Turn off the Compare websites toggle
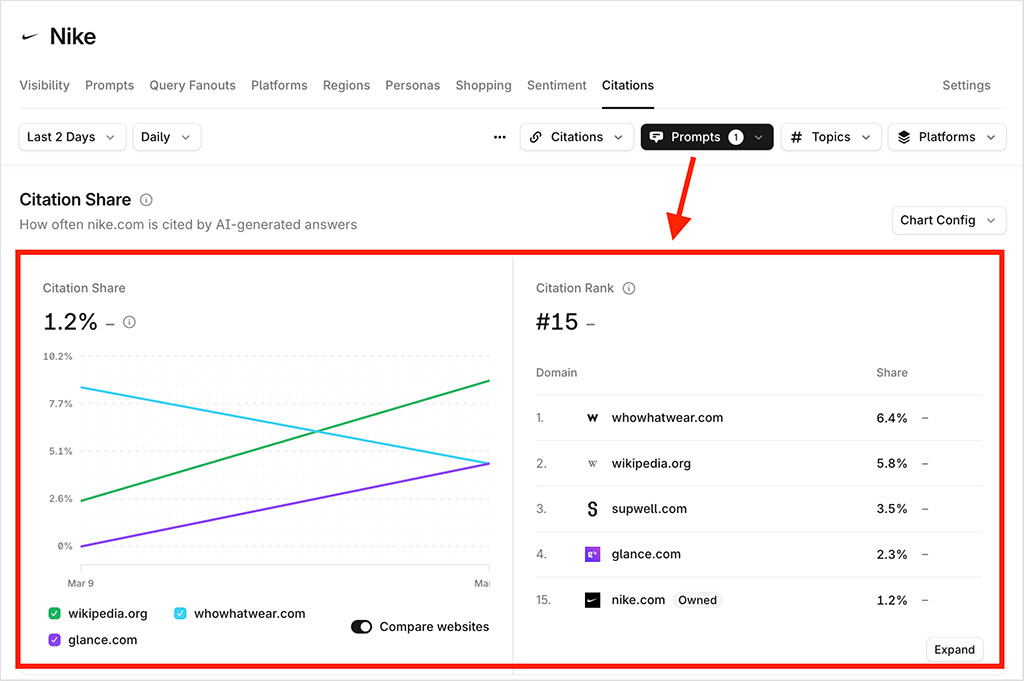Viewport: 1024px width, 681px height. tap(361, 627)
